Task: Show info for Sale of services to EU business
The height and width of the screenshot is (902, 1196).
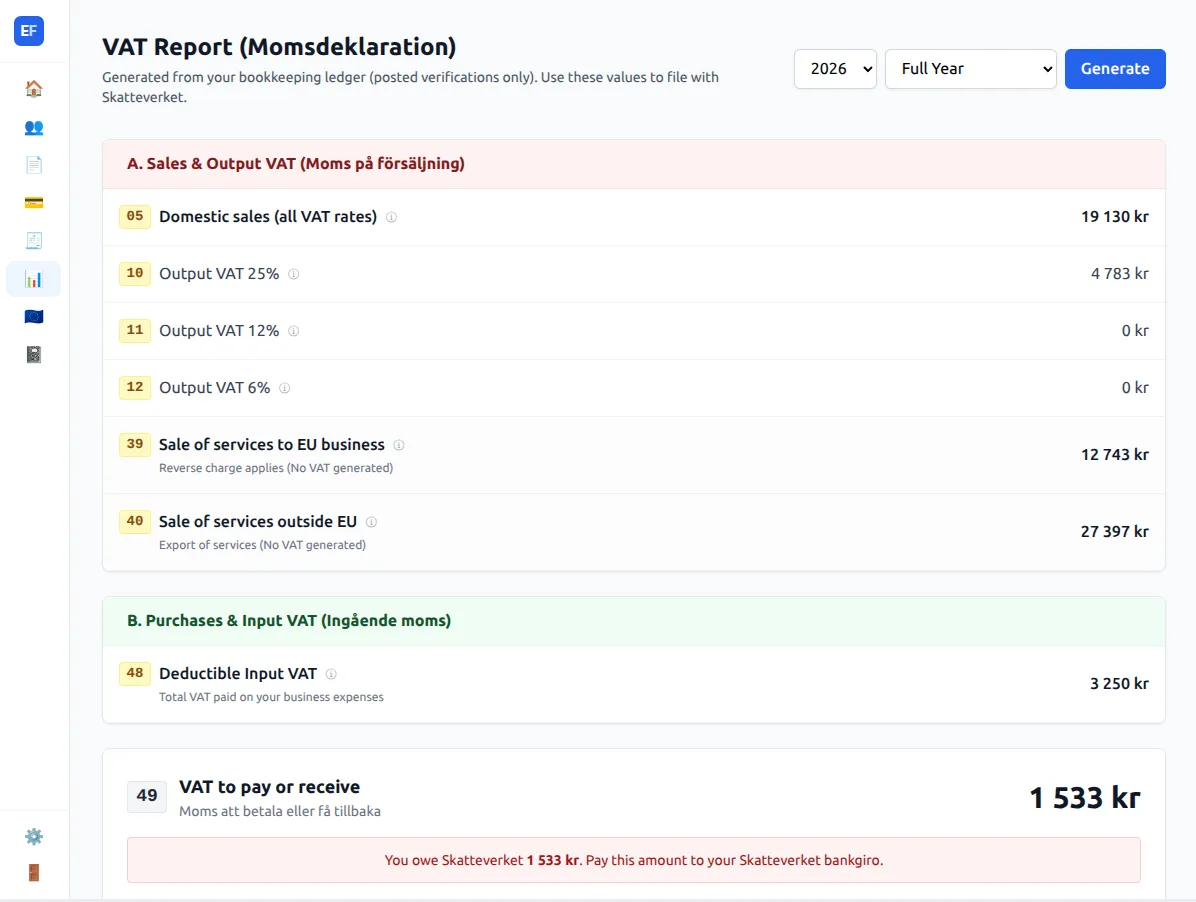Action: coord(399,445)
